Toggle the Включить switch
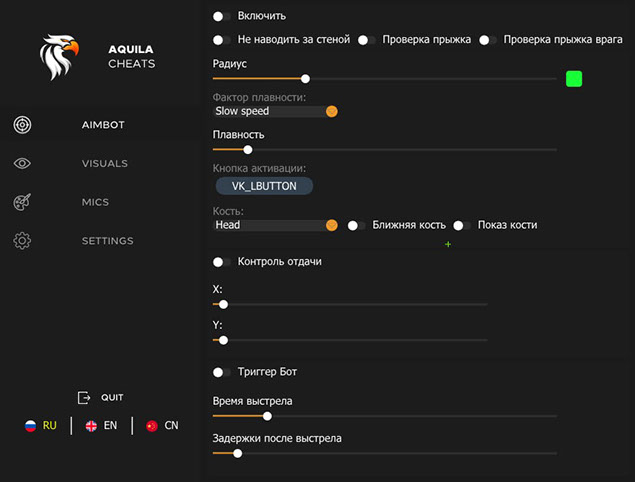The height and width of the screenshot is (482, 635). [221, 16]
